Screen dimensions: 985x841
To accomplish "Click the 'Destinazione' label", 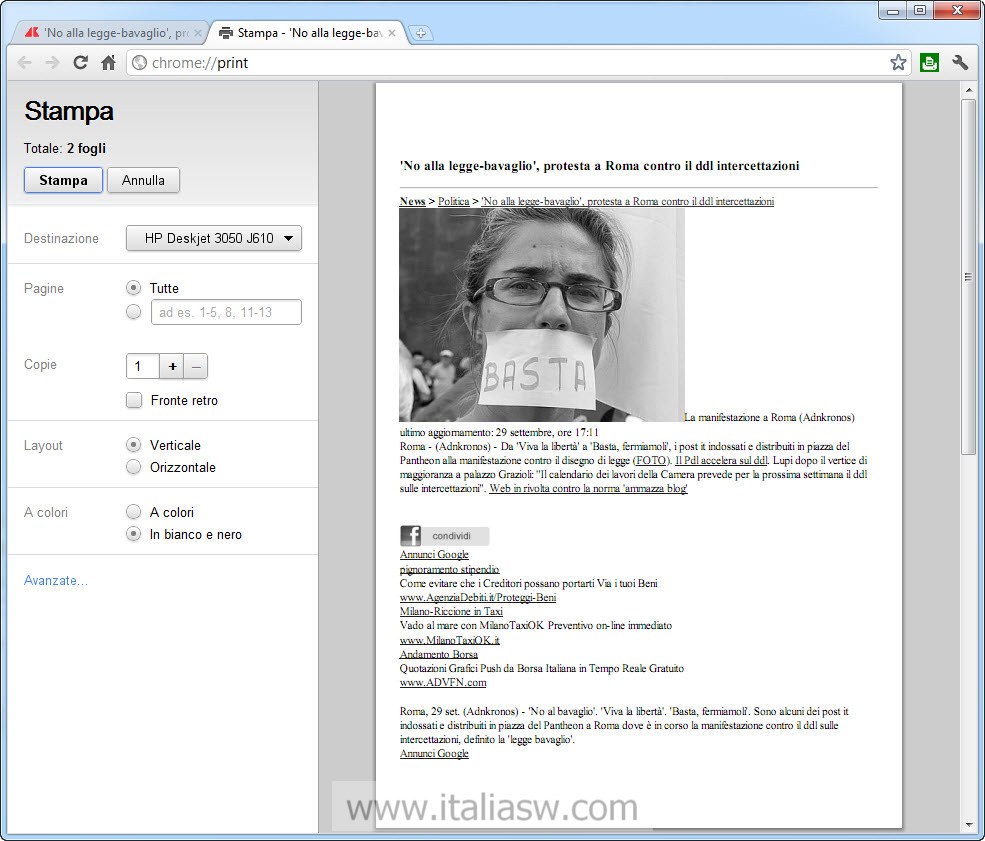I will (61, 239).
